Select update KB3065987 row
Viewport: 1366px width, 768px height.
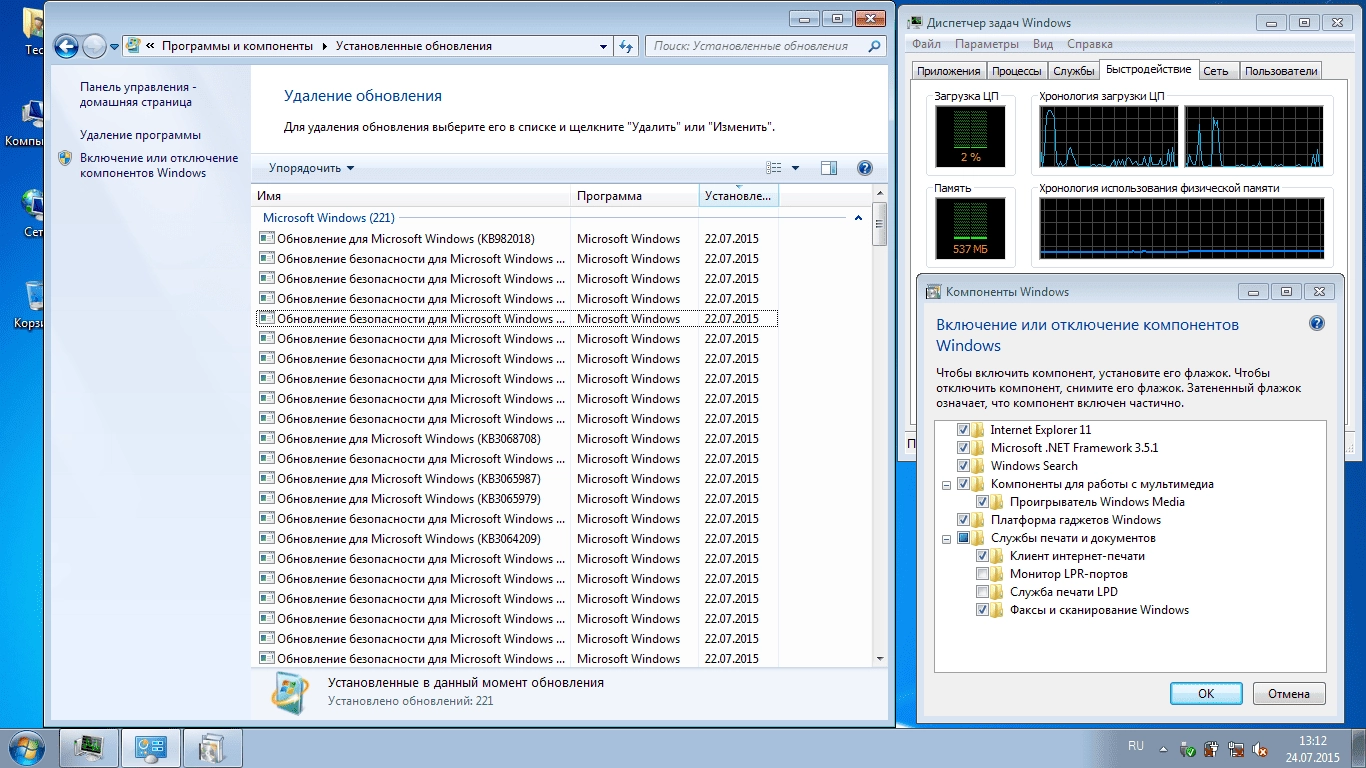517,479
